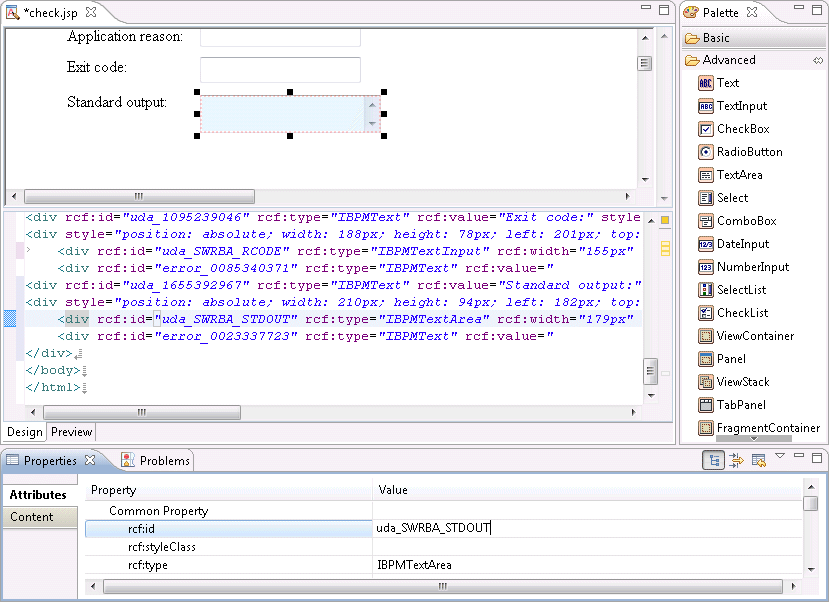
Task: Click design canvas scroll-down arrow
Action: [x=645, y=180]
